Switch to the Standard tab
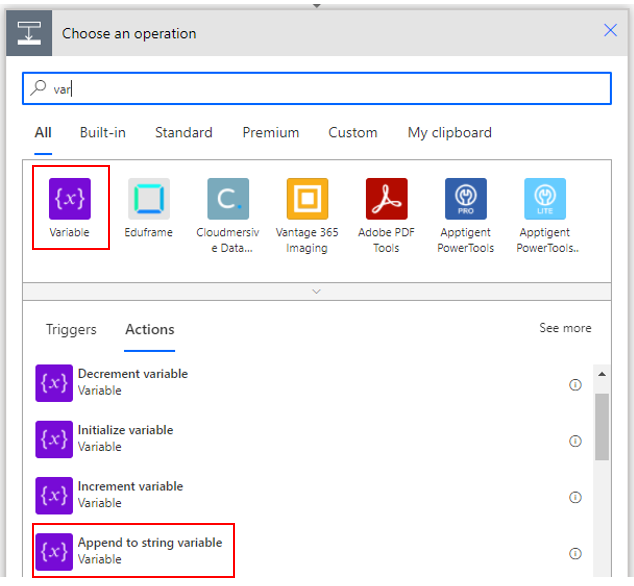 pos(184,133)
